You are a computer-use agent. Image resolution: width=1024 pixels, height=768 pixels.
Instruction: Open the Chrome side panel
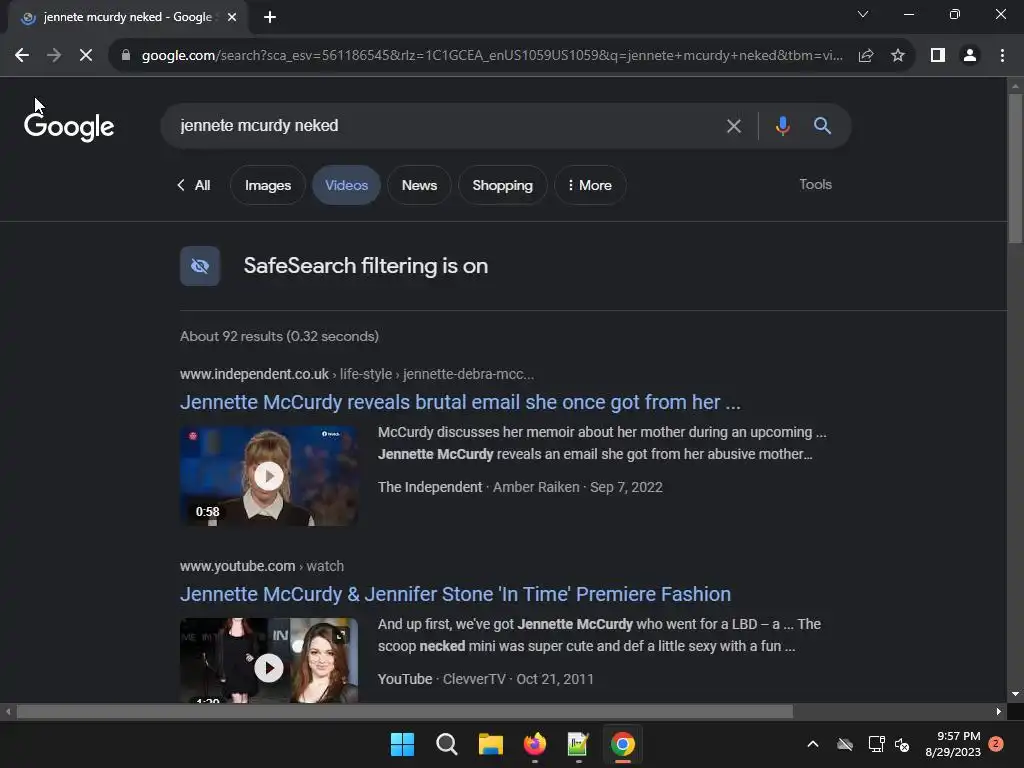tap(938, 56)
